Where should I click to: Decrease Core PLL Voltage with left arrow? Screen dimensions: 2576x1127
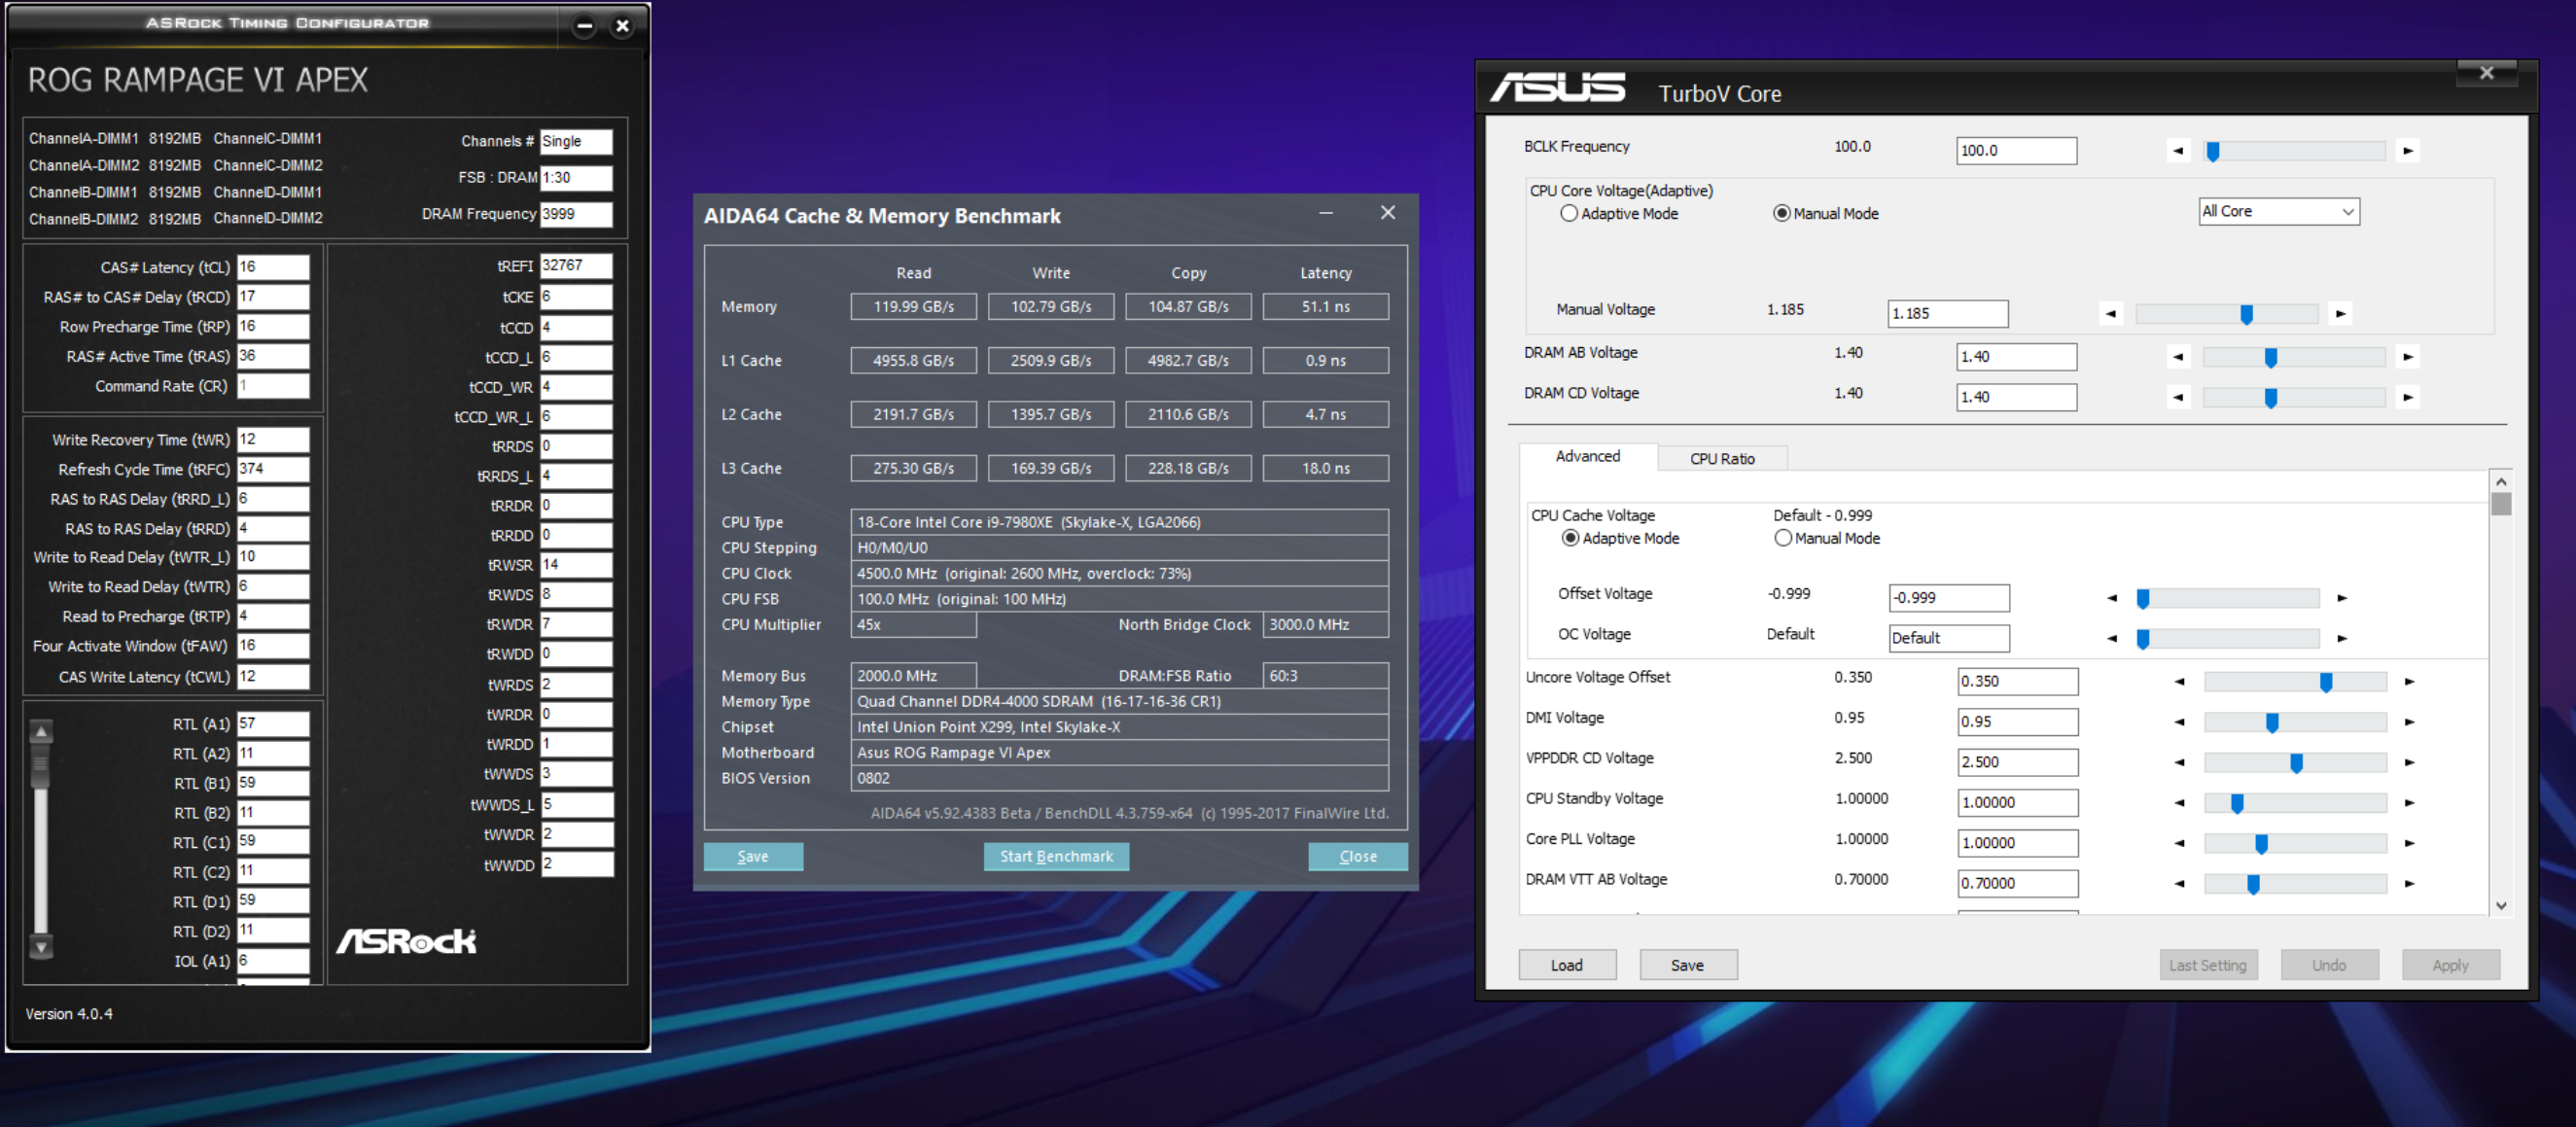point(2179,843)
